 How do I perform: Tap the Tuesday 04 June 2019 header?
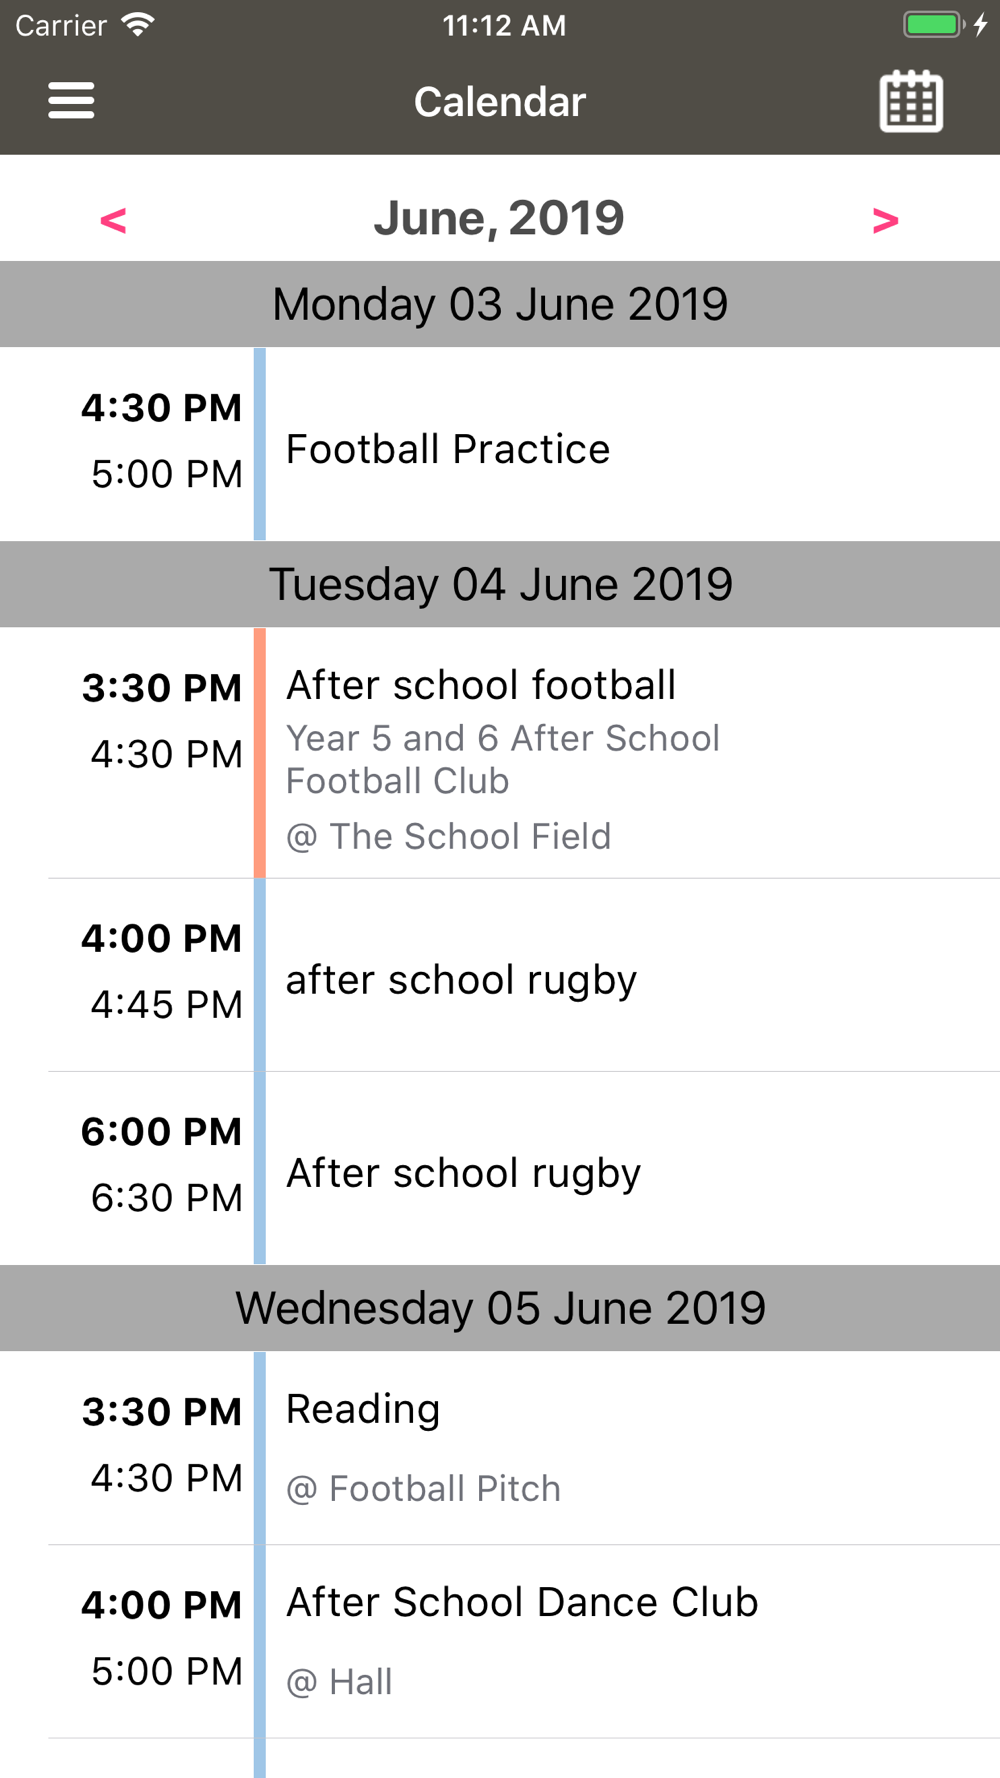point(500,584)
